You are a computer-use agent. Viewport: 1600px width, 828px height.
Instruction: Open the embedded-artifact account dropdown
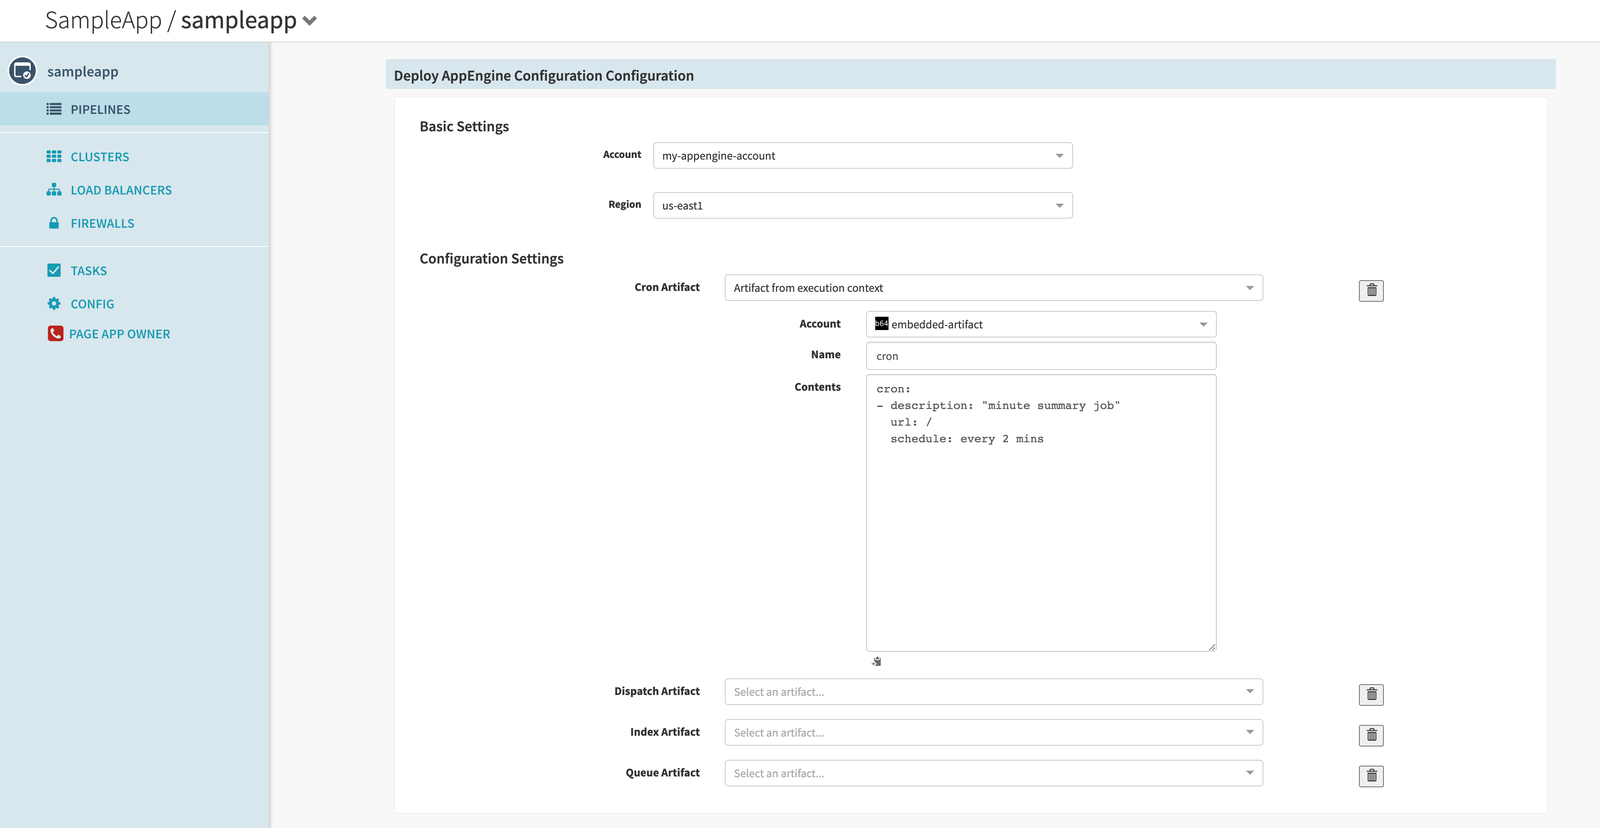[1040, 324]
